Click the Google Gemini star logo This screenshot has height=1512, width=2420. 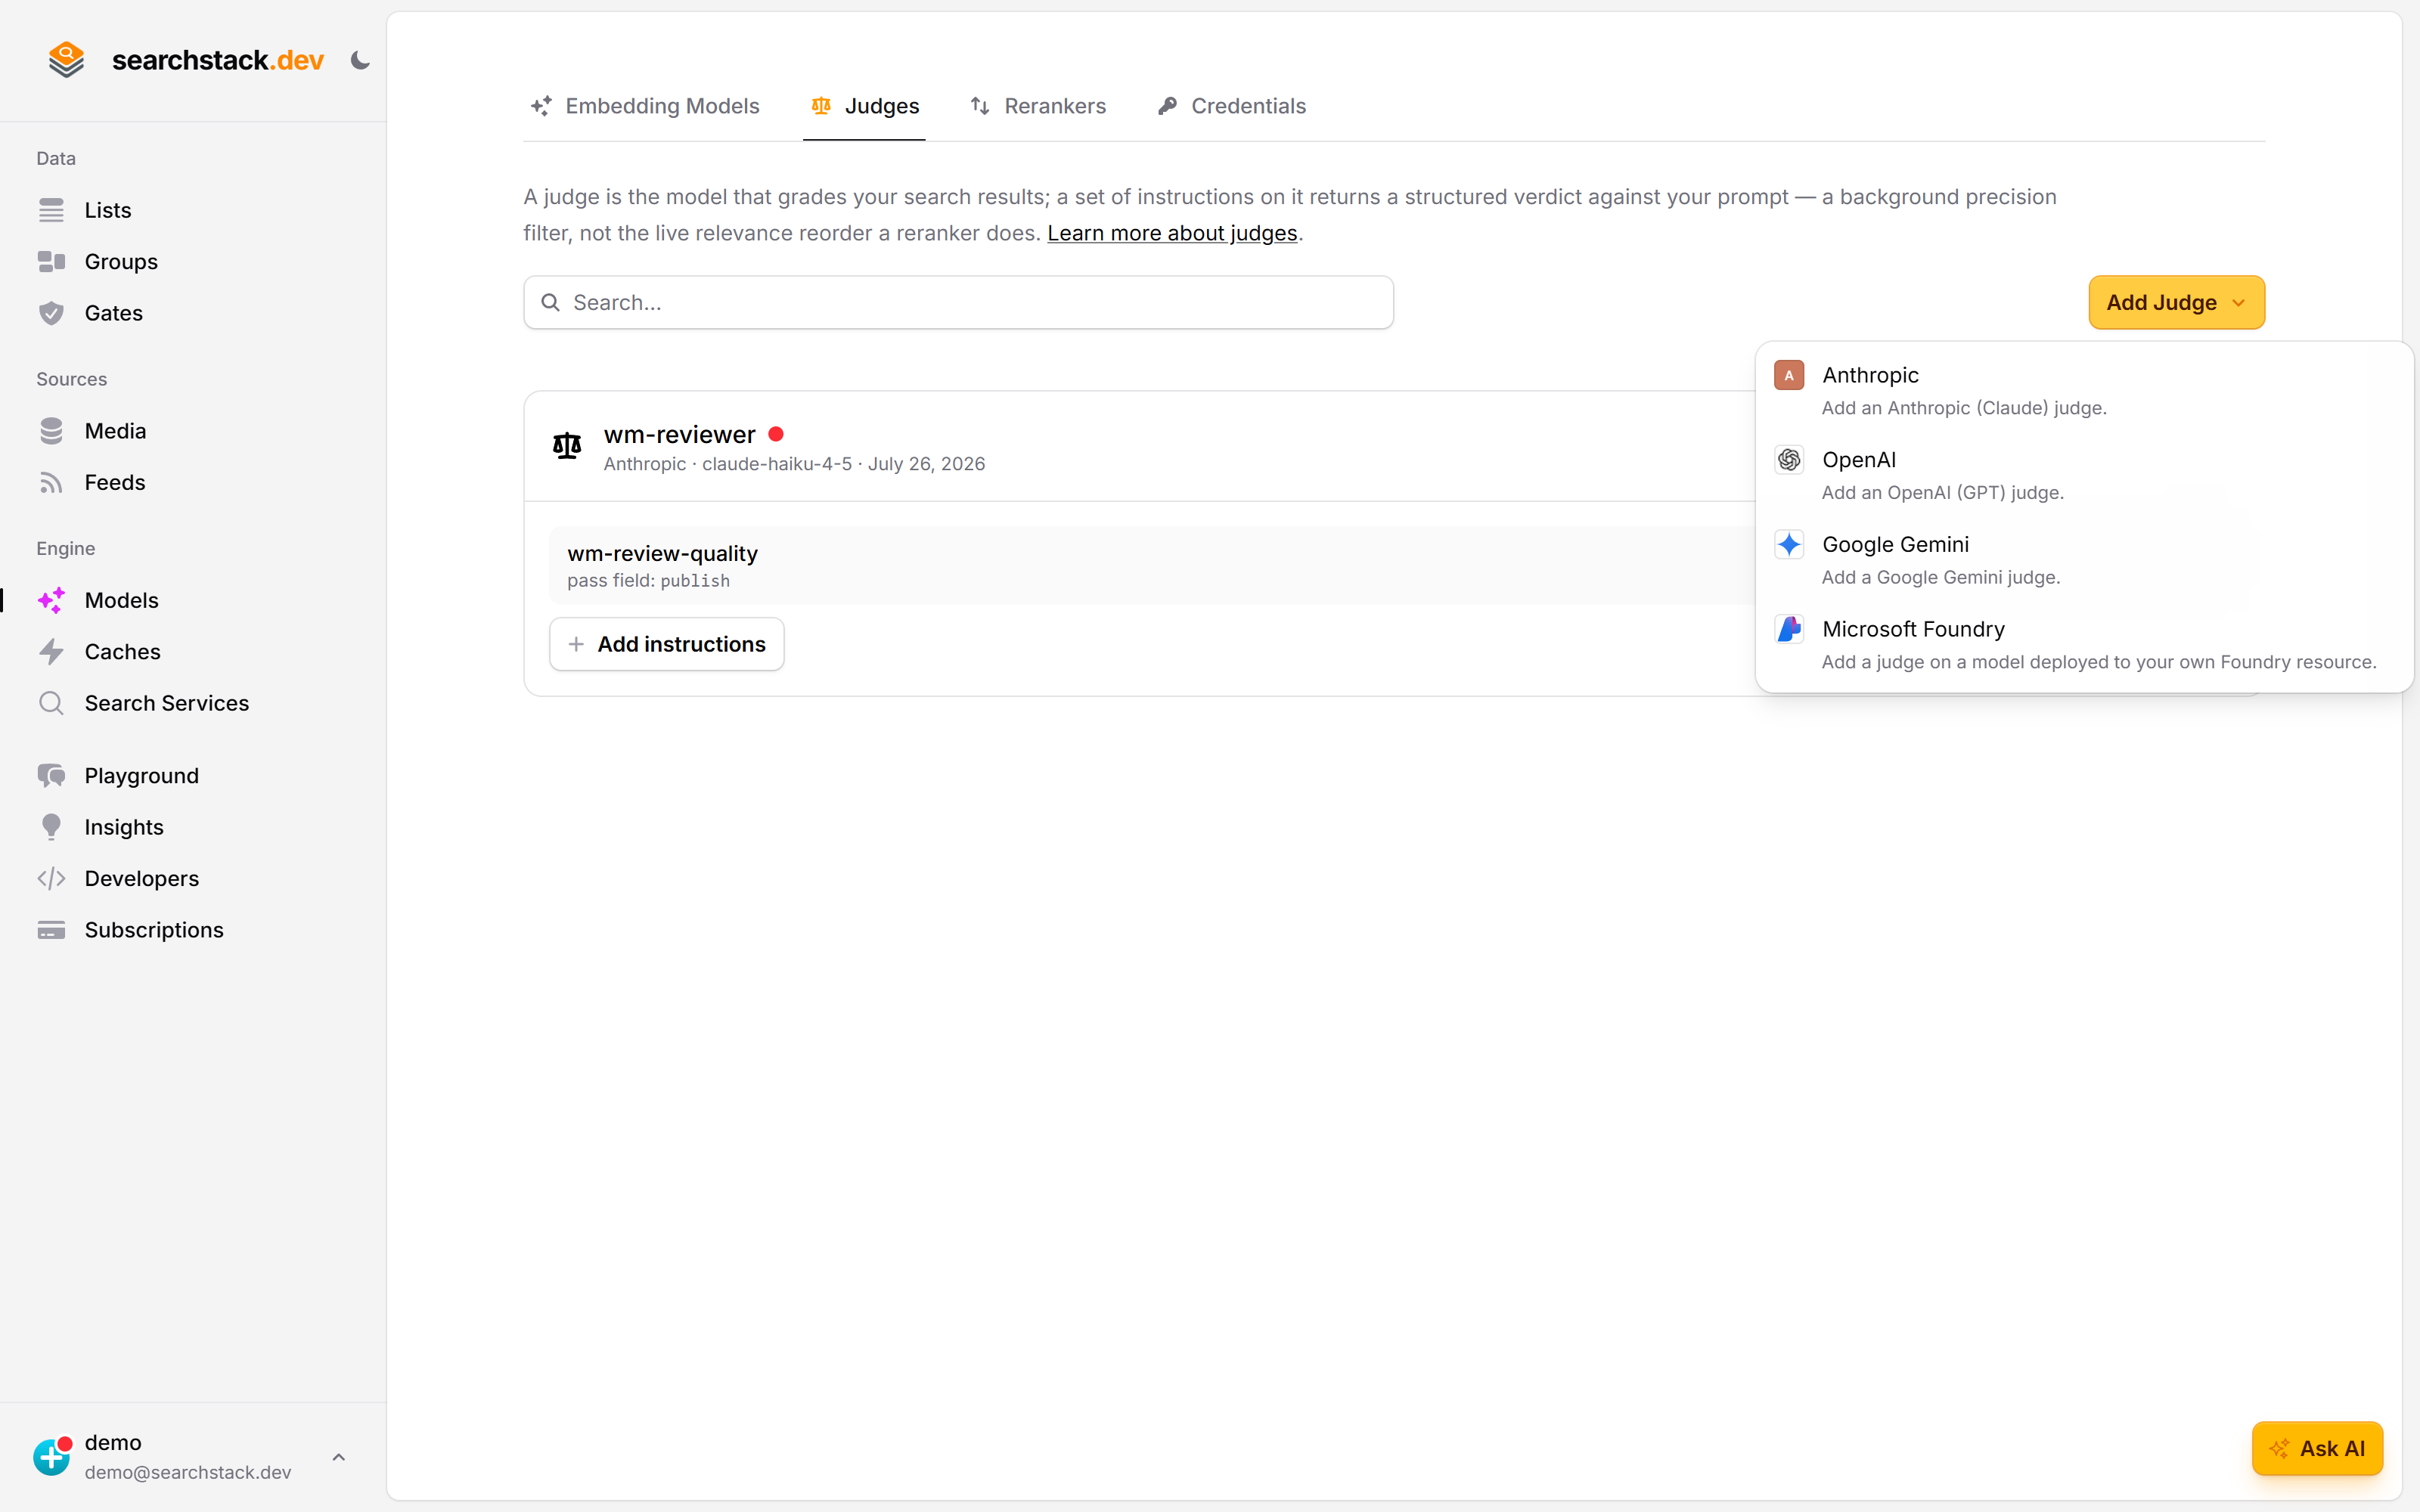(x=1789, y=544)
